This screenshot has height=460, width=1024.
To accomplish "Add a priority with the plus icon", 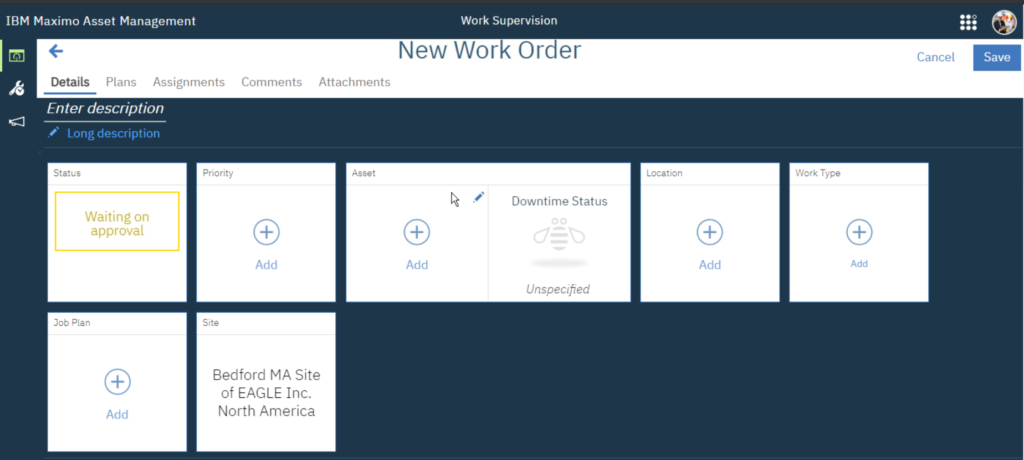I will point(266,232).
